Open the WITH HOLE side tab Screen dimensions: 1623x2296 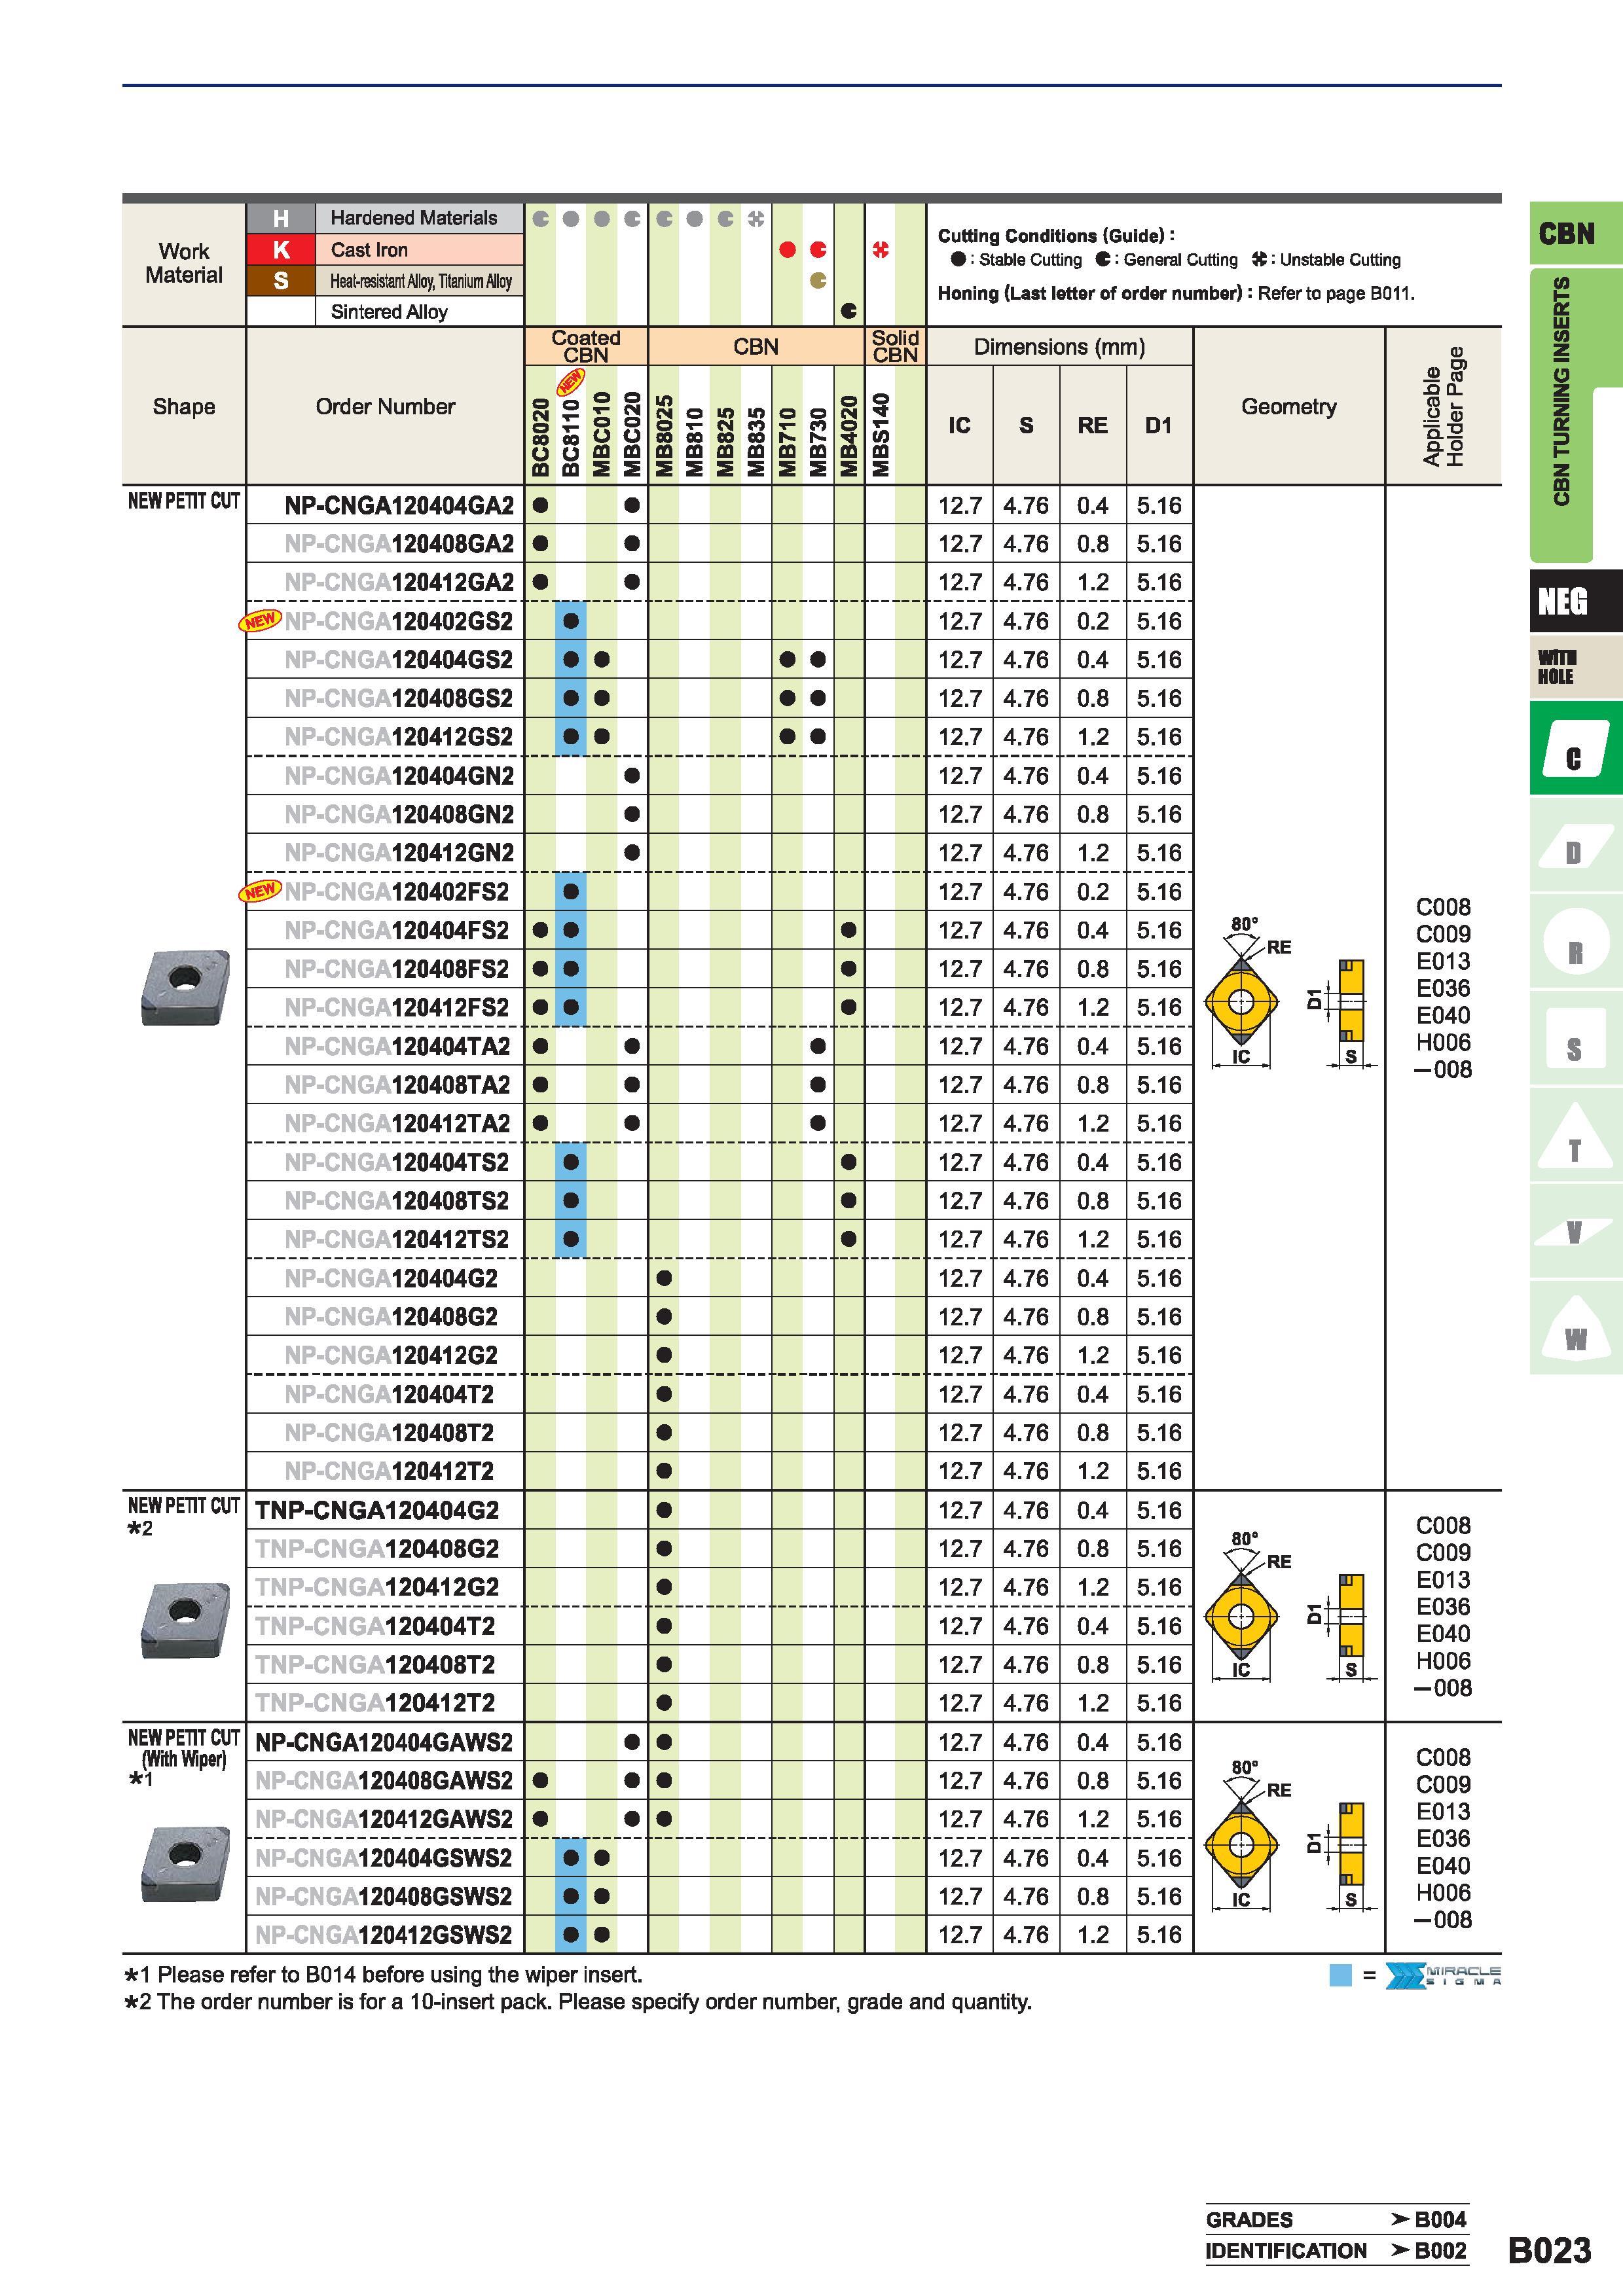click(1575, 667)
